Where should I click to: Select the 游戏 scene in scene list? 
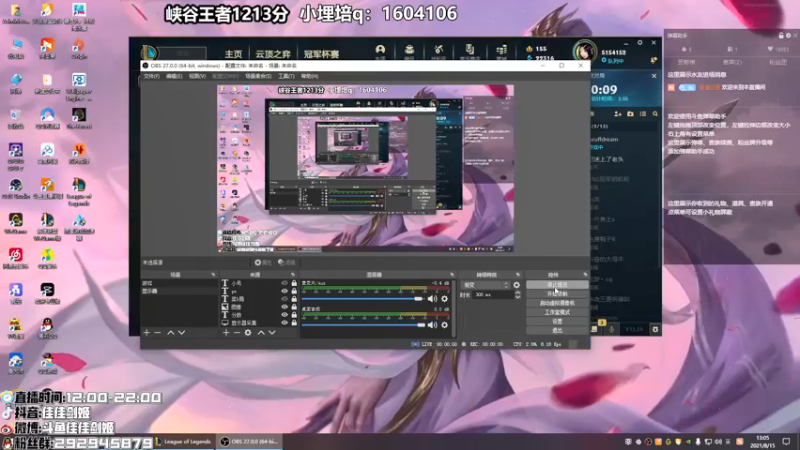pos(179,283)
